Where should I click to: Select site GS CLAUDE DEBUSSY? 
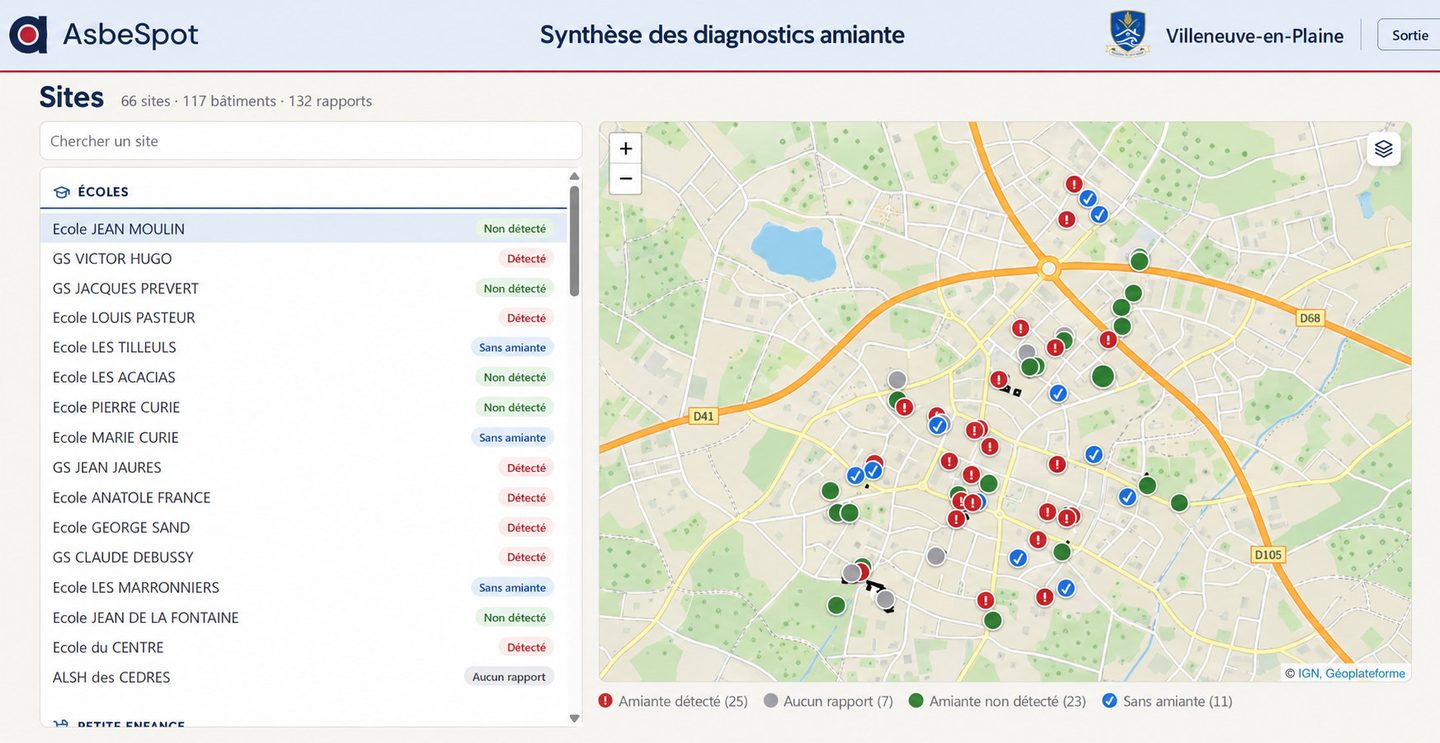point(303,557)
